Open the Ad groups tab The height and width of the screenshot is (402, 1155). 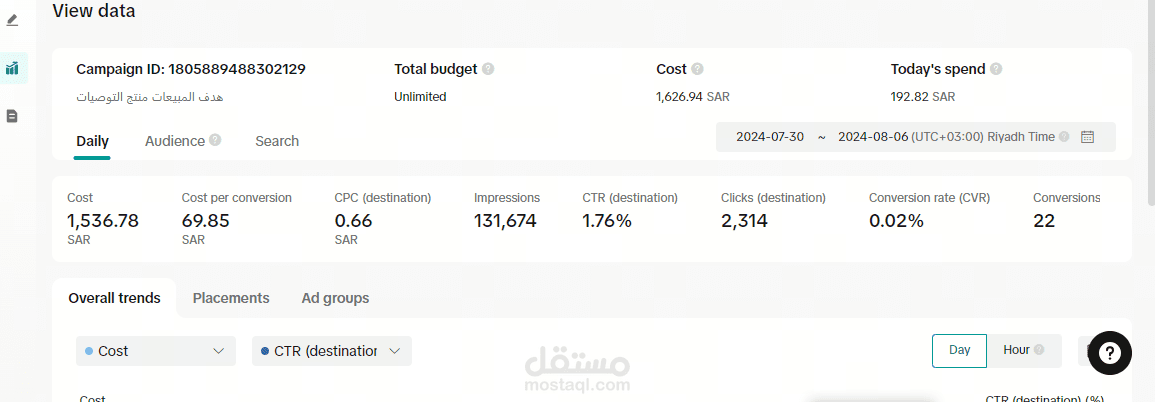point(335,298)
